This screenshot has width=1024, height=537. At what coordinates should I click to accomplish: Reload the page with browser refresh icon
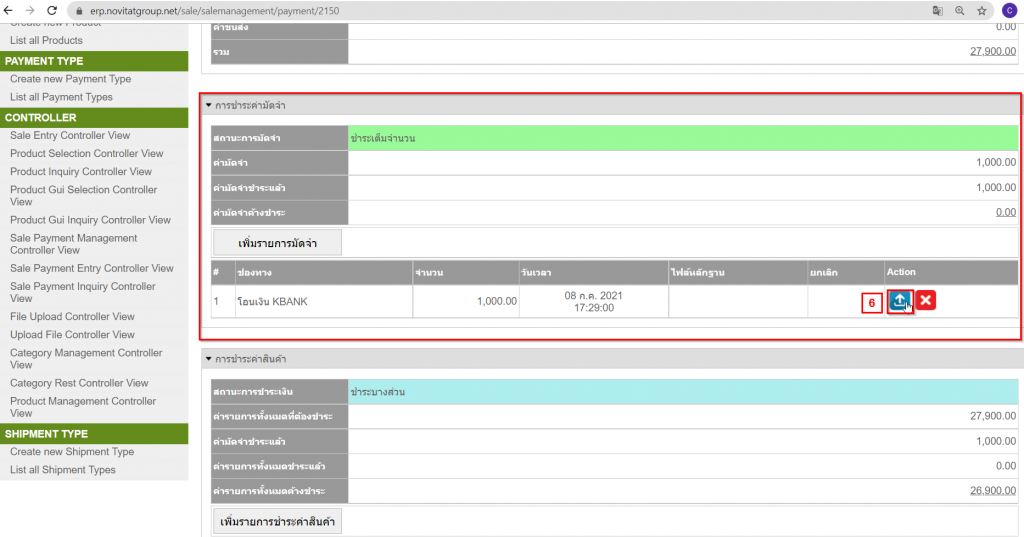coord(52,10)
